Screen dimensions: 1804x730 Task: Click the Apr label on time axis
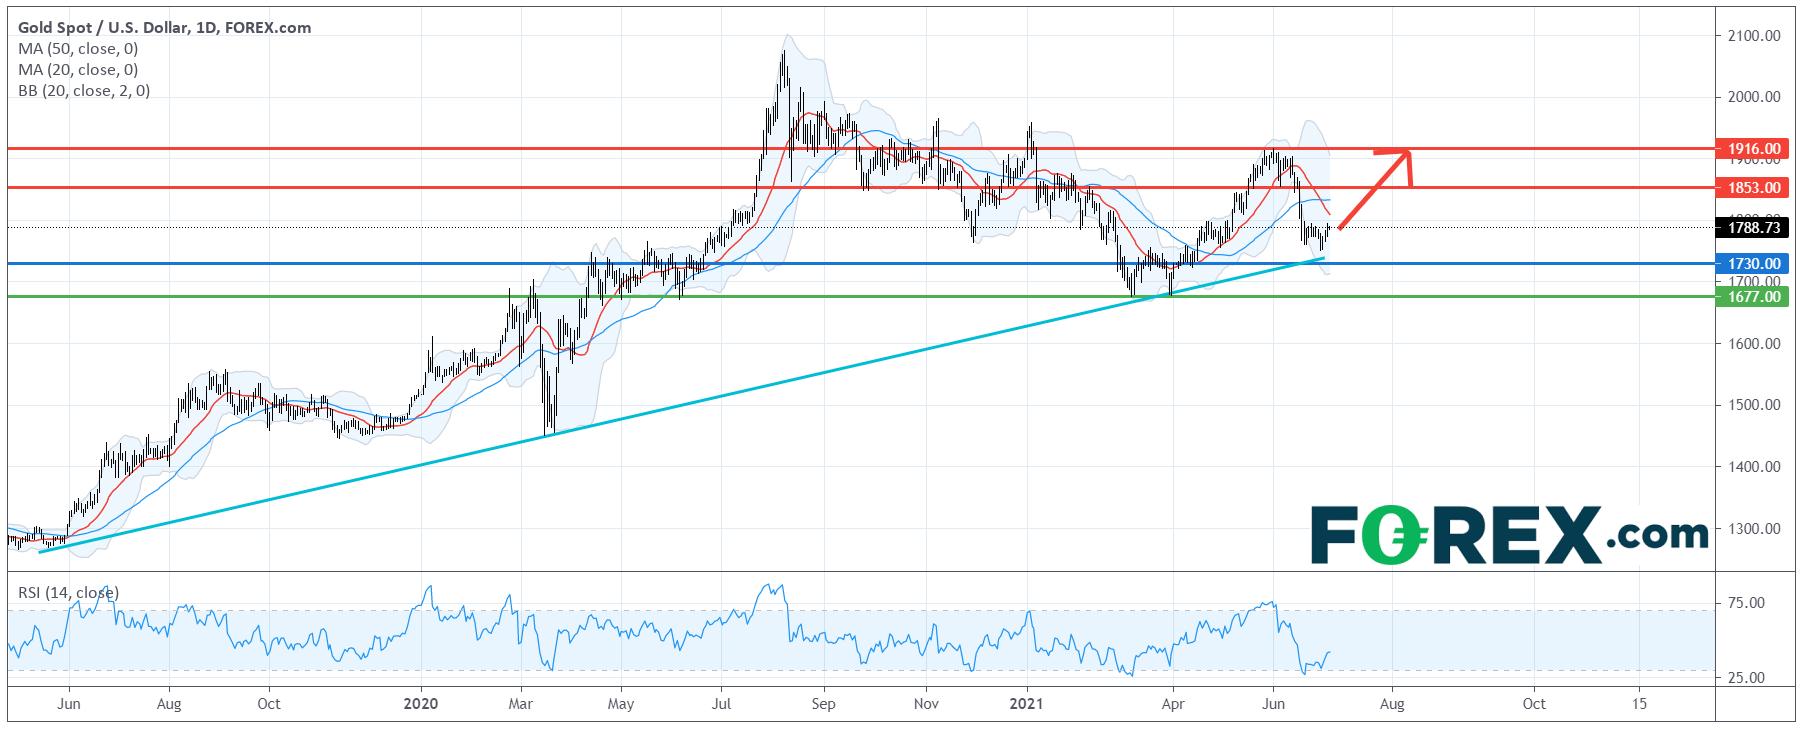(x=1173, y=704)
